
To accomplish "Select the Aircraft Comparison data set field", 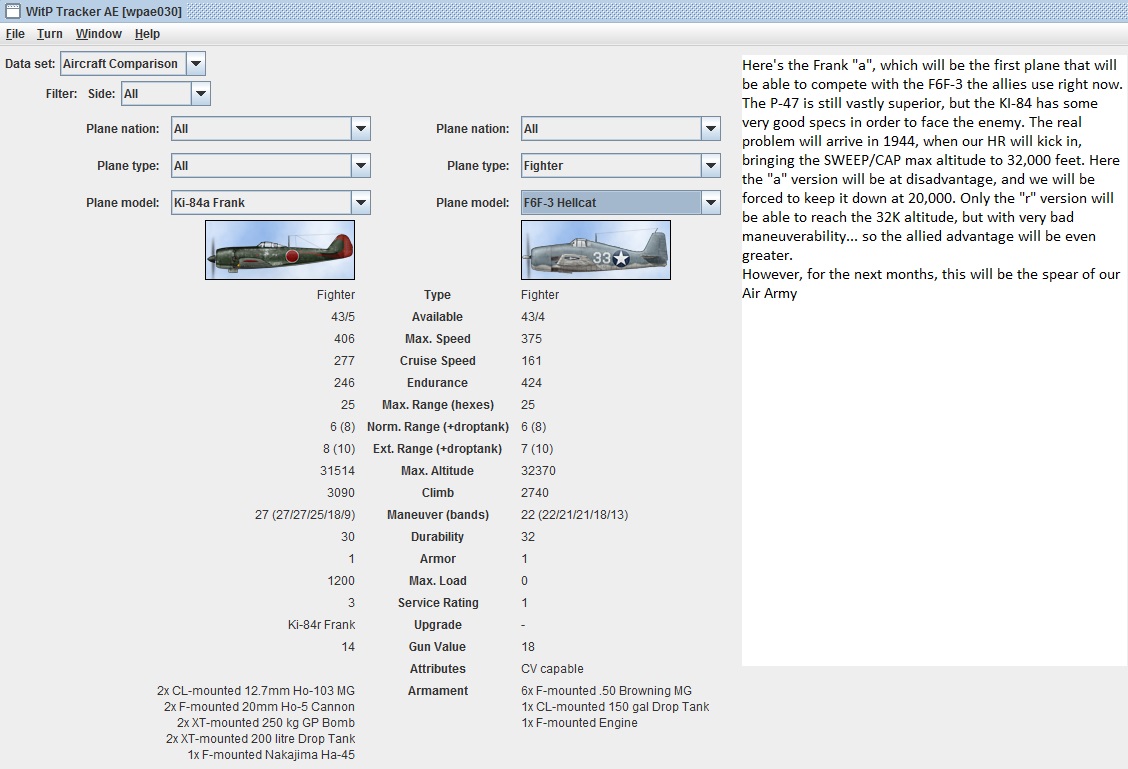I will [124, 63].
